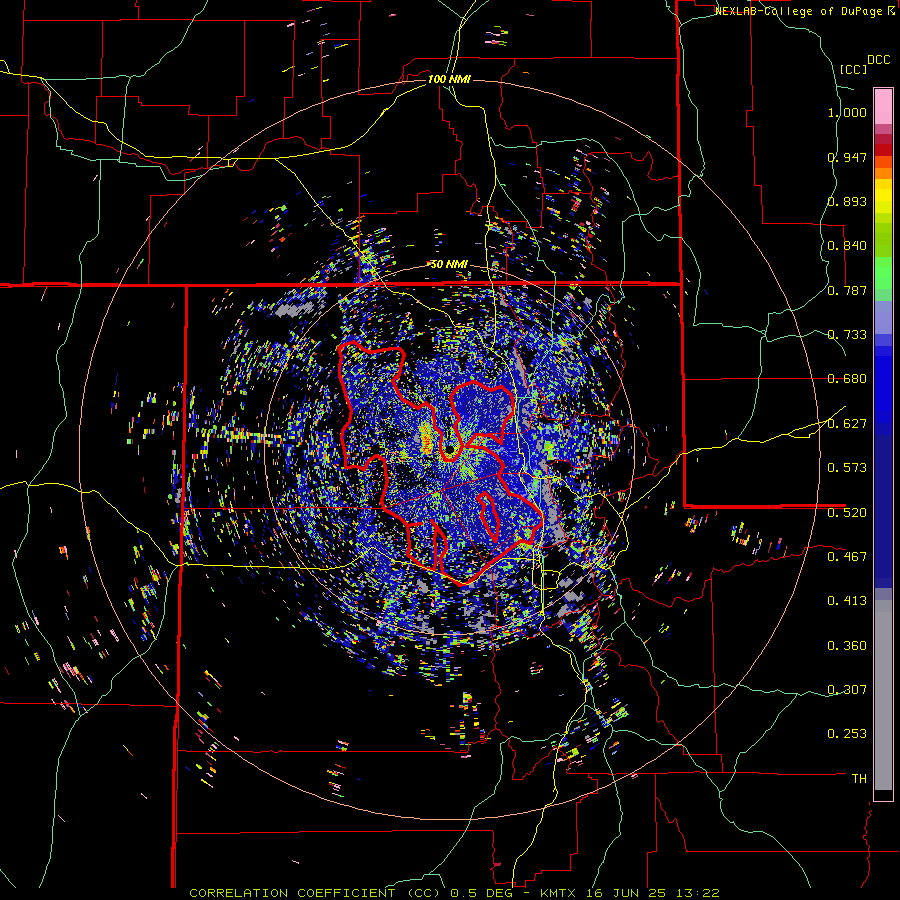The height and width of the screenshot is (900, 900).
Task: Click the CORRELATION COEFFICIENT (CC) title text
Action: click(x=315, y=893)
